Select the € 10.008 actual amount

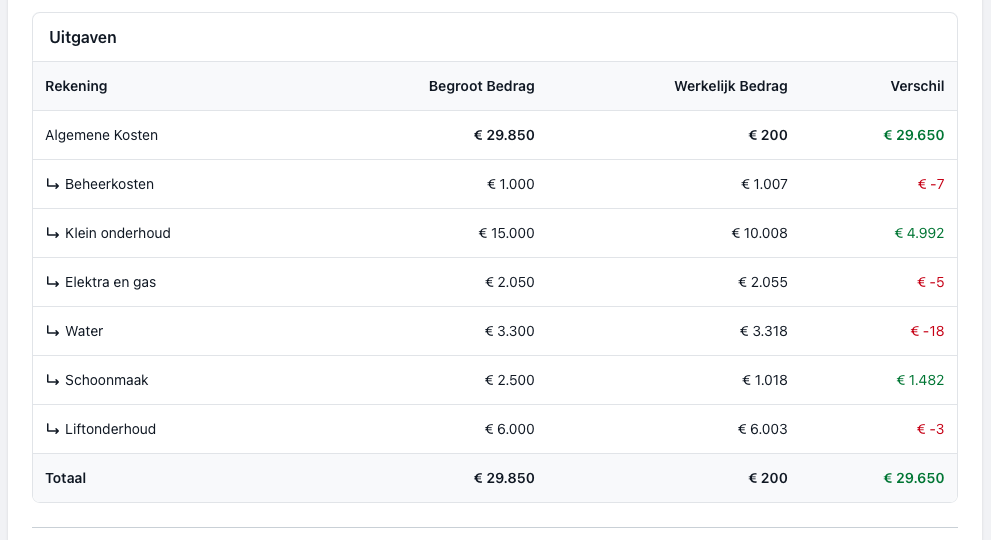759,233
